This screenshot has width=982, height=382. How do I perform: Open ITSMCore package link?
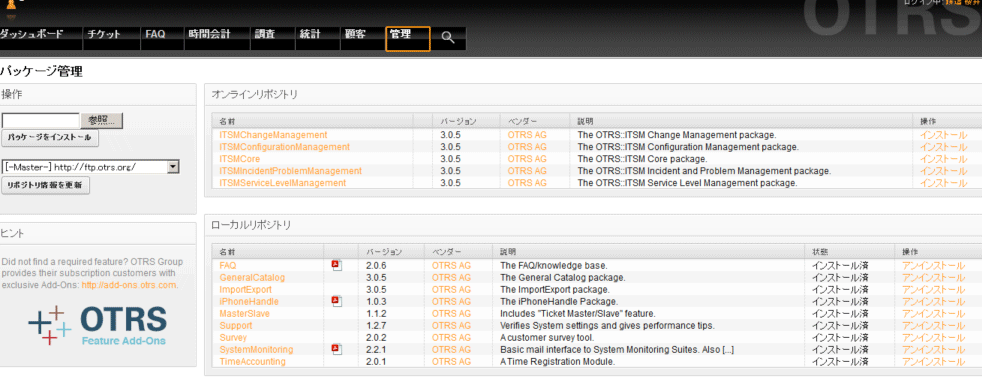[239, 158]
